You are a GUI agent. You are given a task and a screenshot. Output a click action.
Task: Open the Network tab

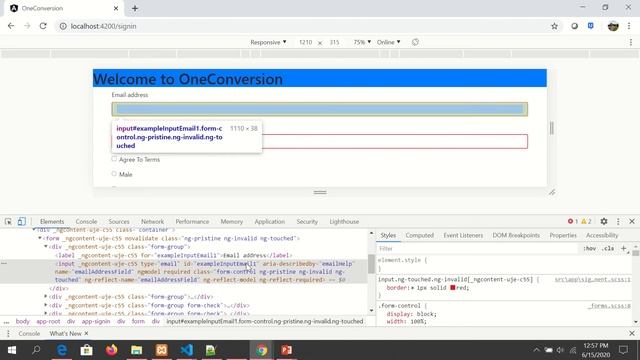pyautogui.click(x=152, y=221)
